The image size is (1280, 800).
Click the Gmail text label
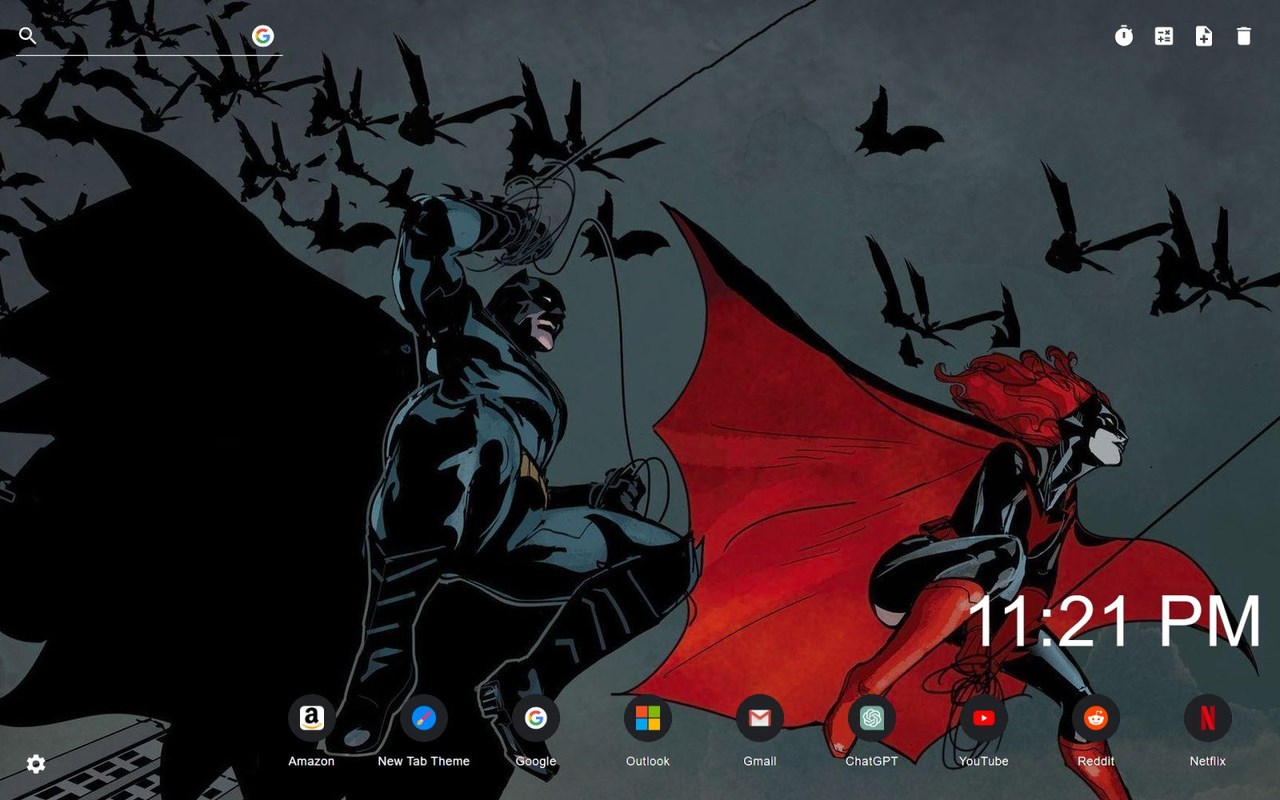click(760, 761)
